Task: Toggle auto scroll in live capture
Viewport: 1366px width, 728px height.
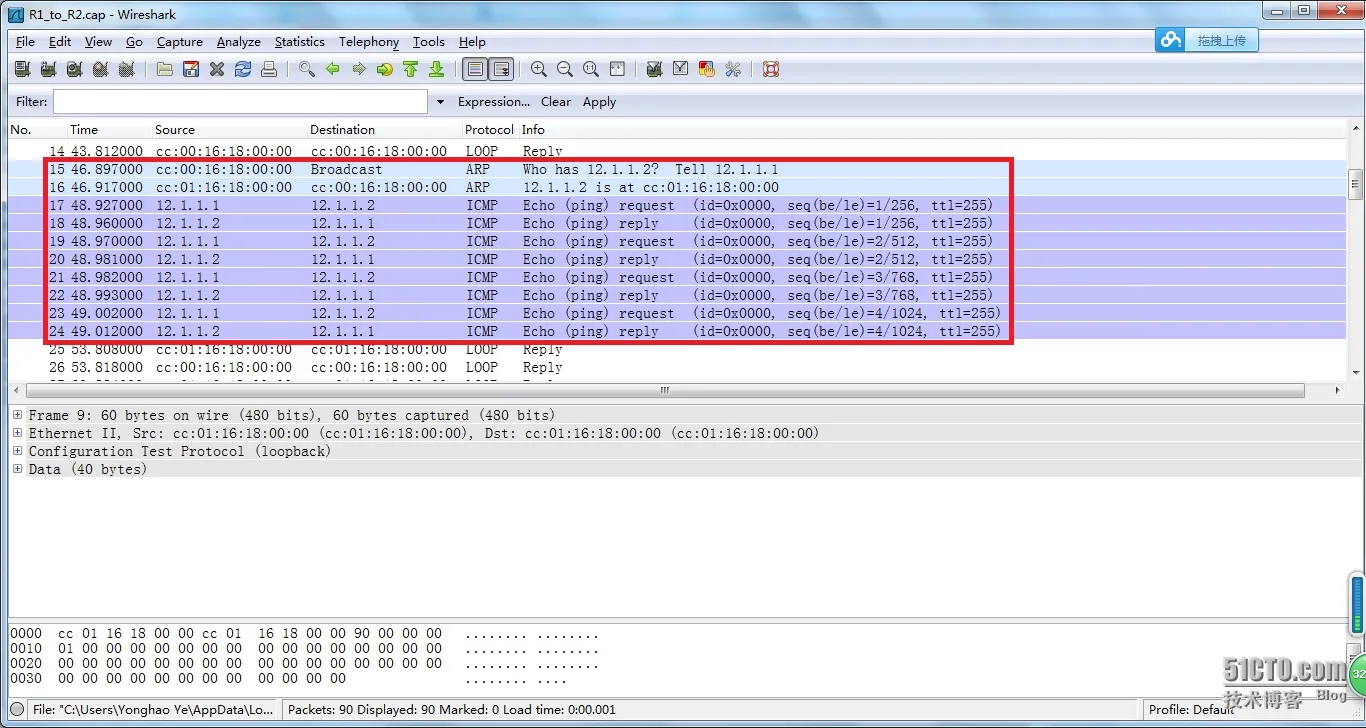Action: pyautogui.click(x=501, y=69)
